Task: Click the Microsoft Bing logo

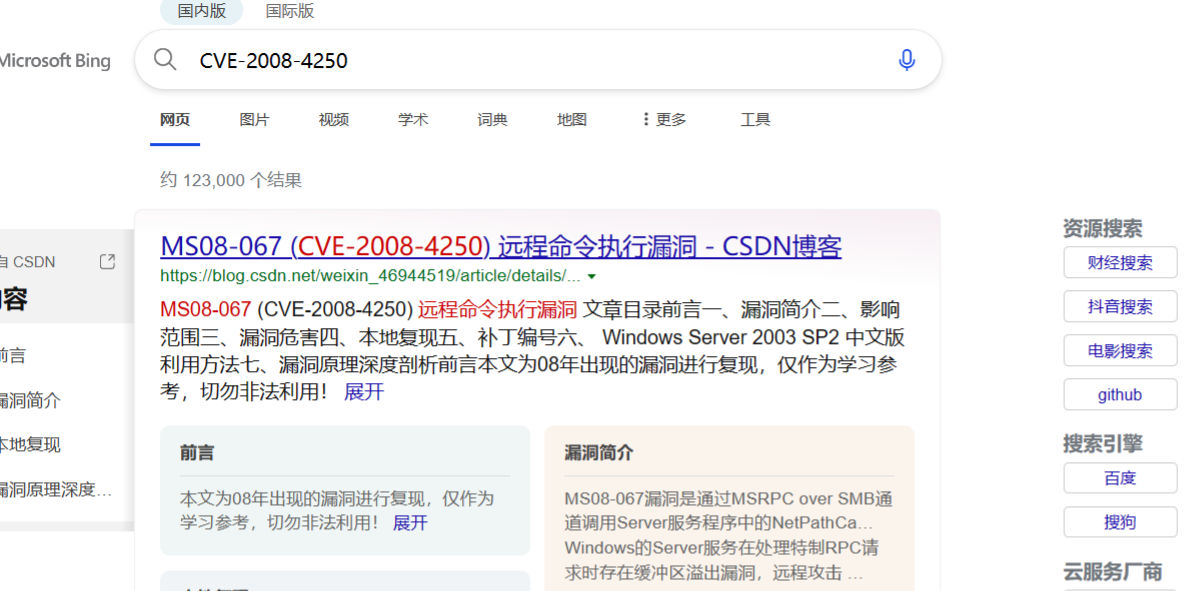Action: click(55, 61)
